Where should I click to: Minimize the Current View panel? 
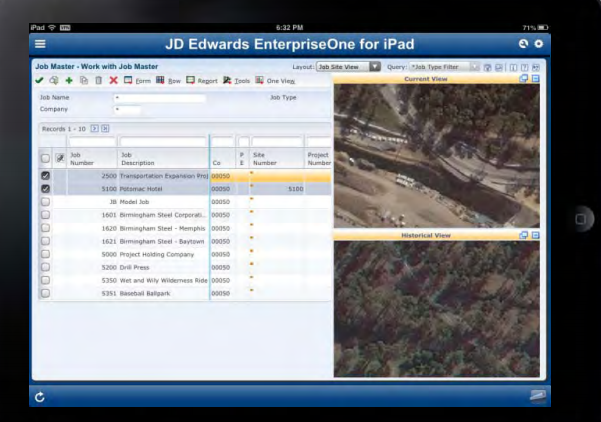pos(536,79)
